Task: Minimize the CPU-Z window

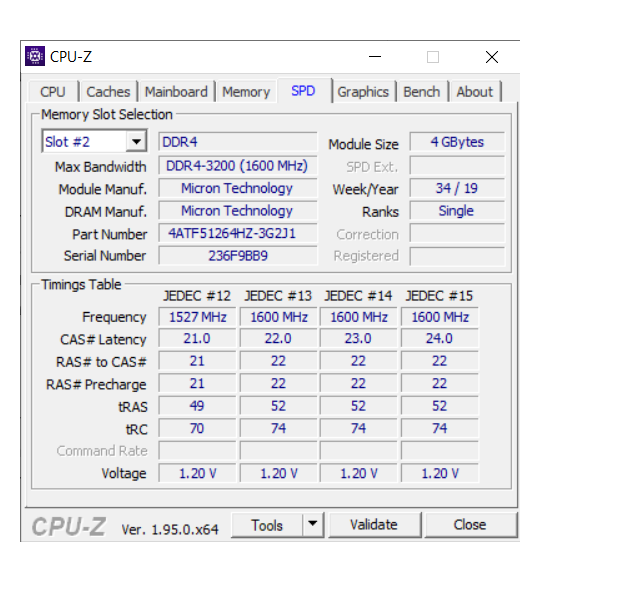Action: tap(374, 57)
